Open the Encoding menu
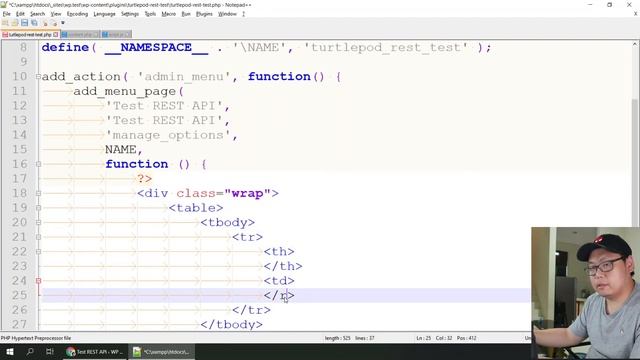This screenshot has width=640, height=360. (x=77, y=14)
